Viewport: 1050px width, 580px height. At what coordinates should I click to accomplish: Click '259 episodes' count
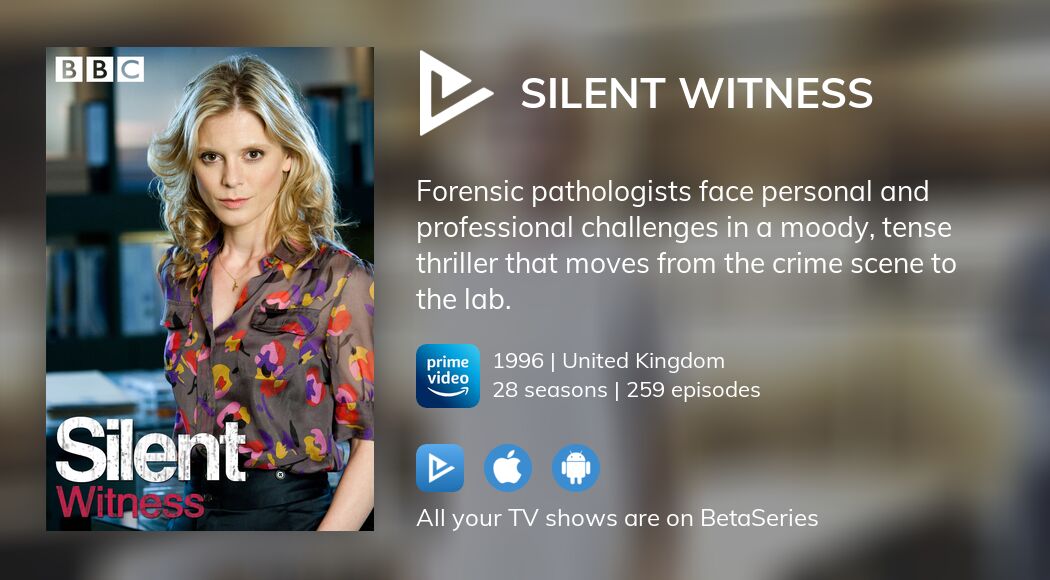click(694, 390)
